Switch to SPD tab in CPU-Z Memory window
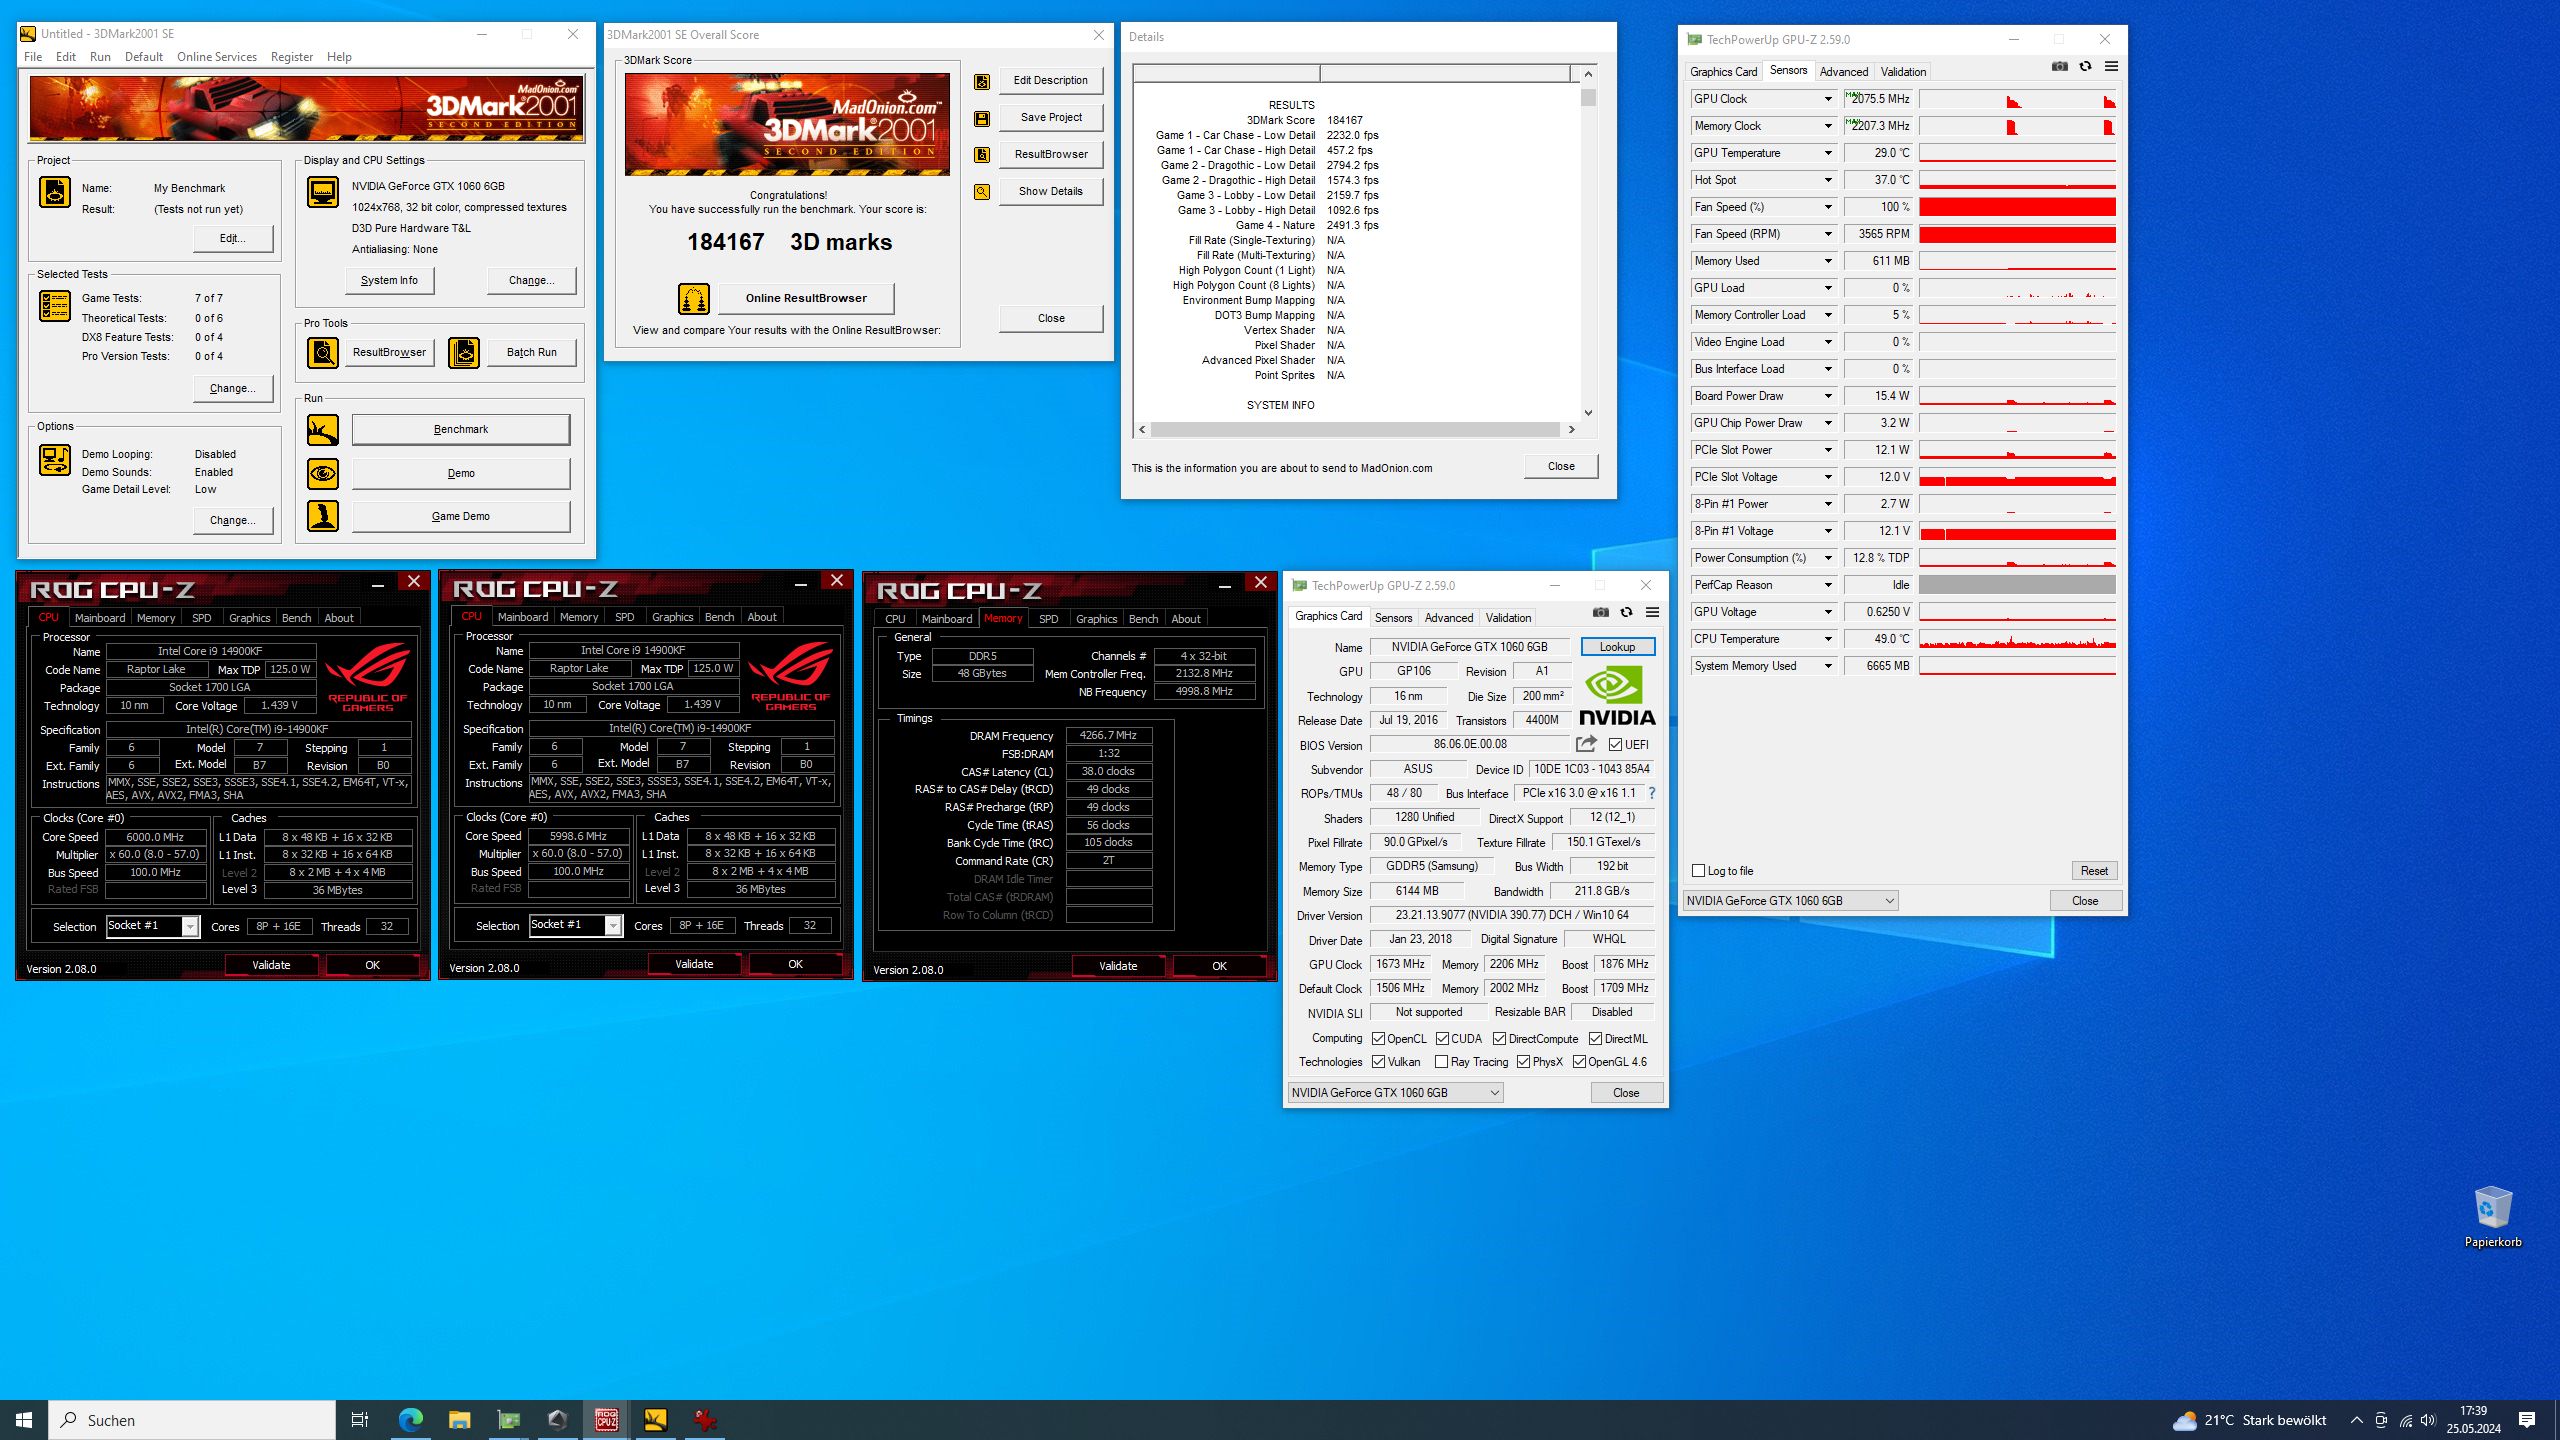 1048,619
